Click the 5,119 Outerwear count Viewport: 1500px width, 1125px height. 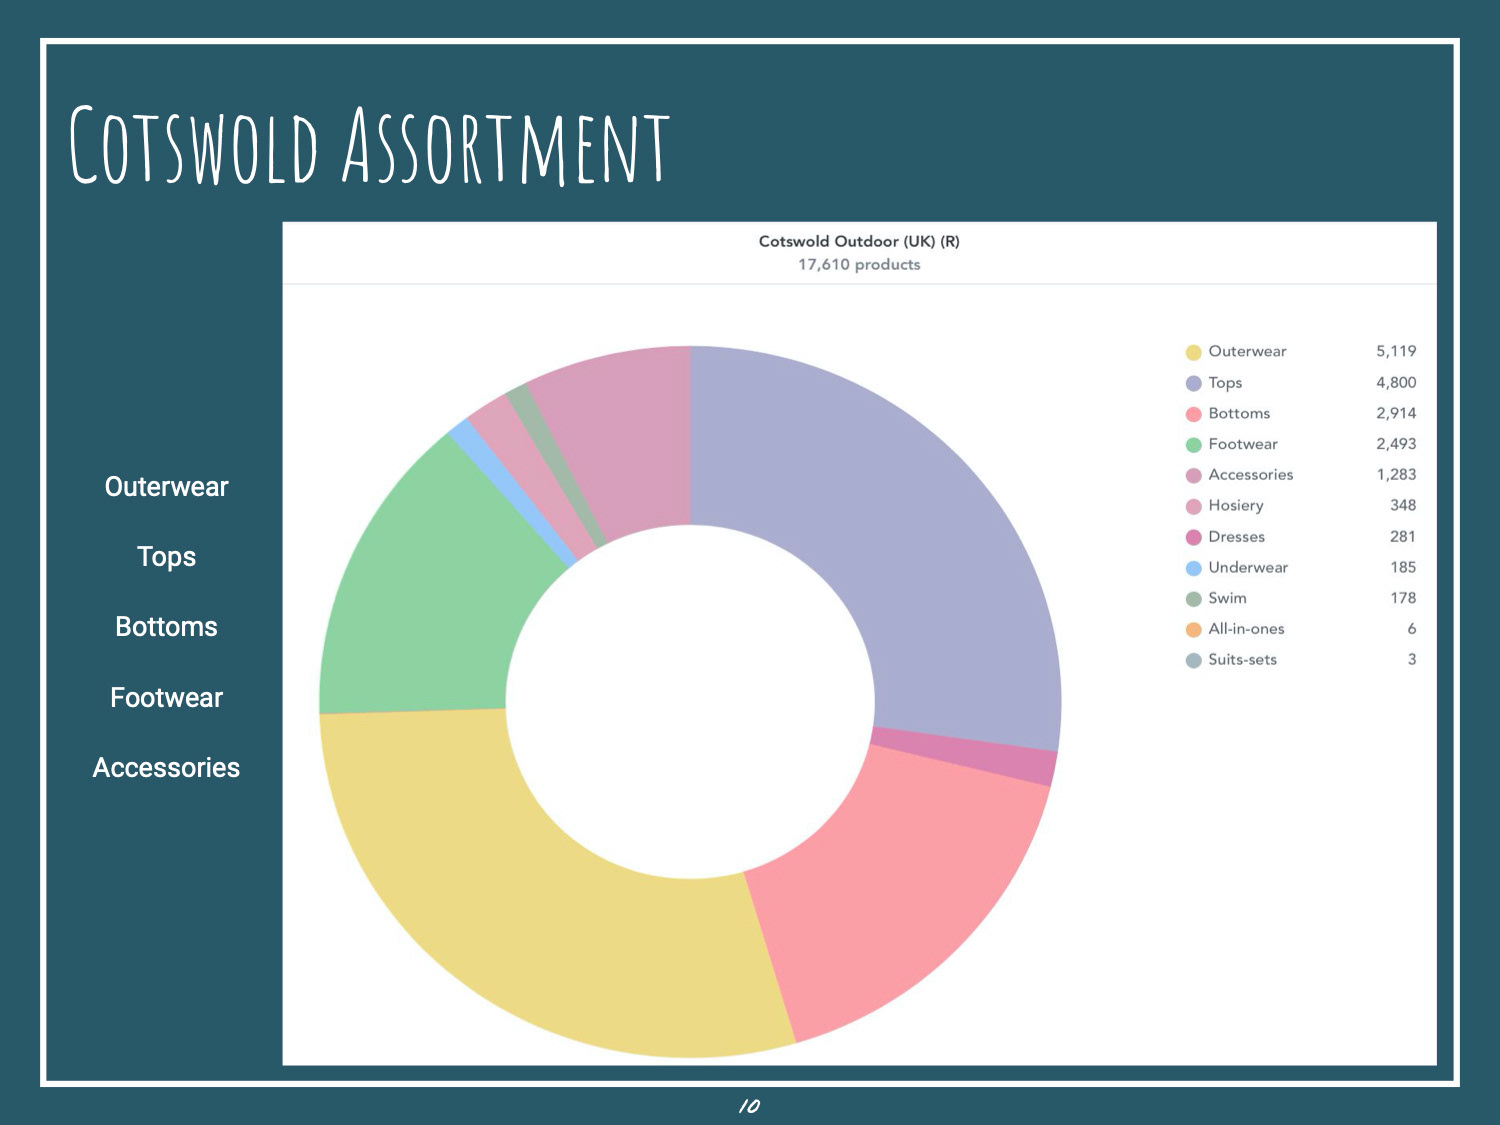click(x=1396, y=351)
